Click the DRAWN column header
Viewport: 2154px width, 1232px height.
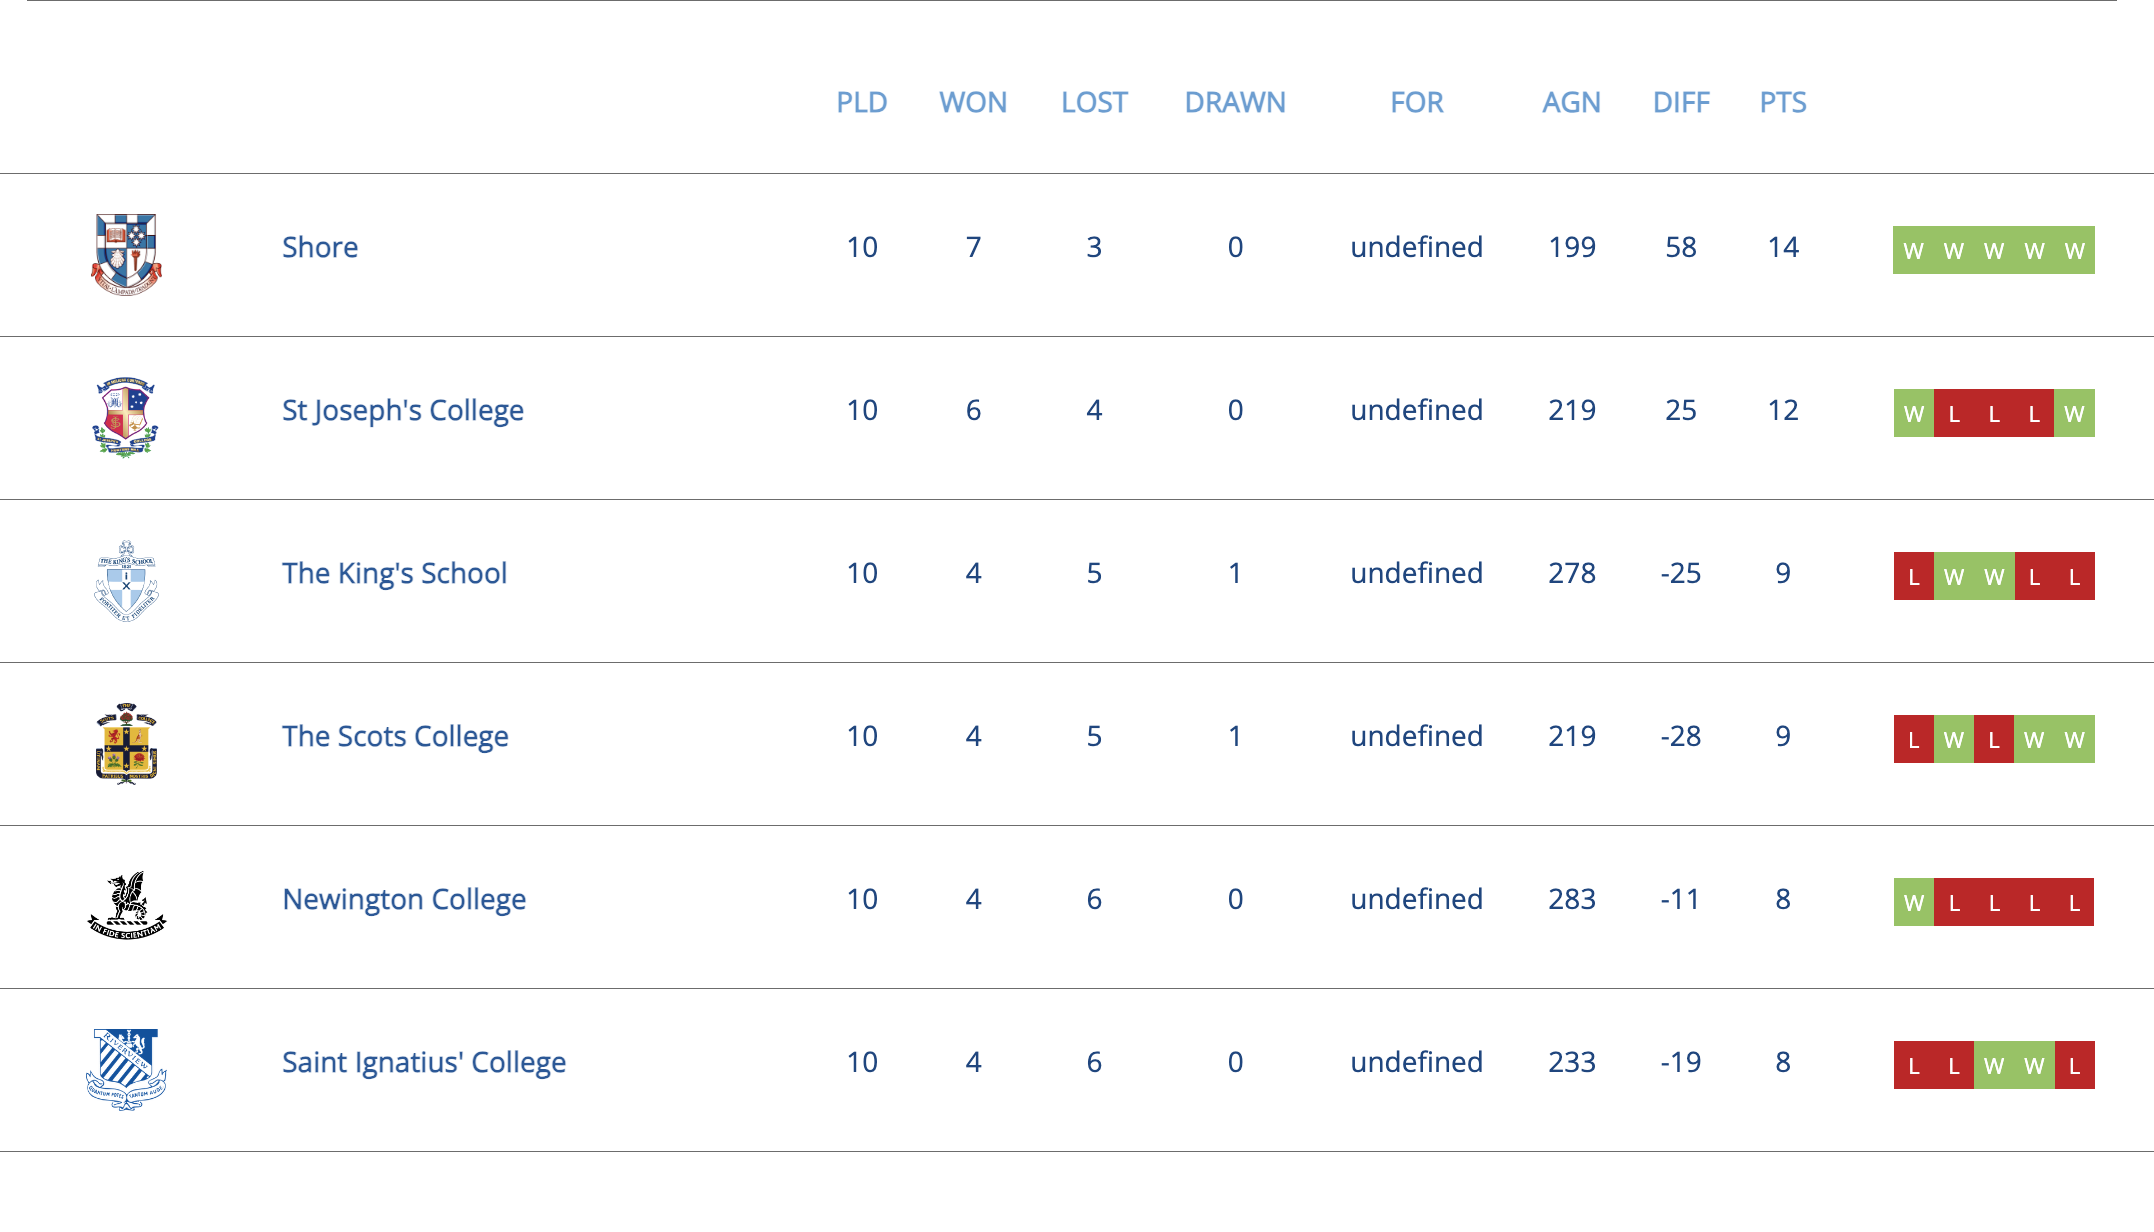[x=1235, y=102]
